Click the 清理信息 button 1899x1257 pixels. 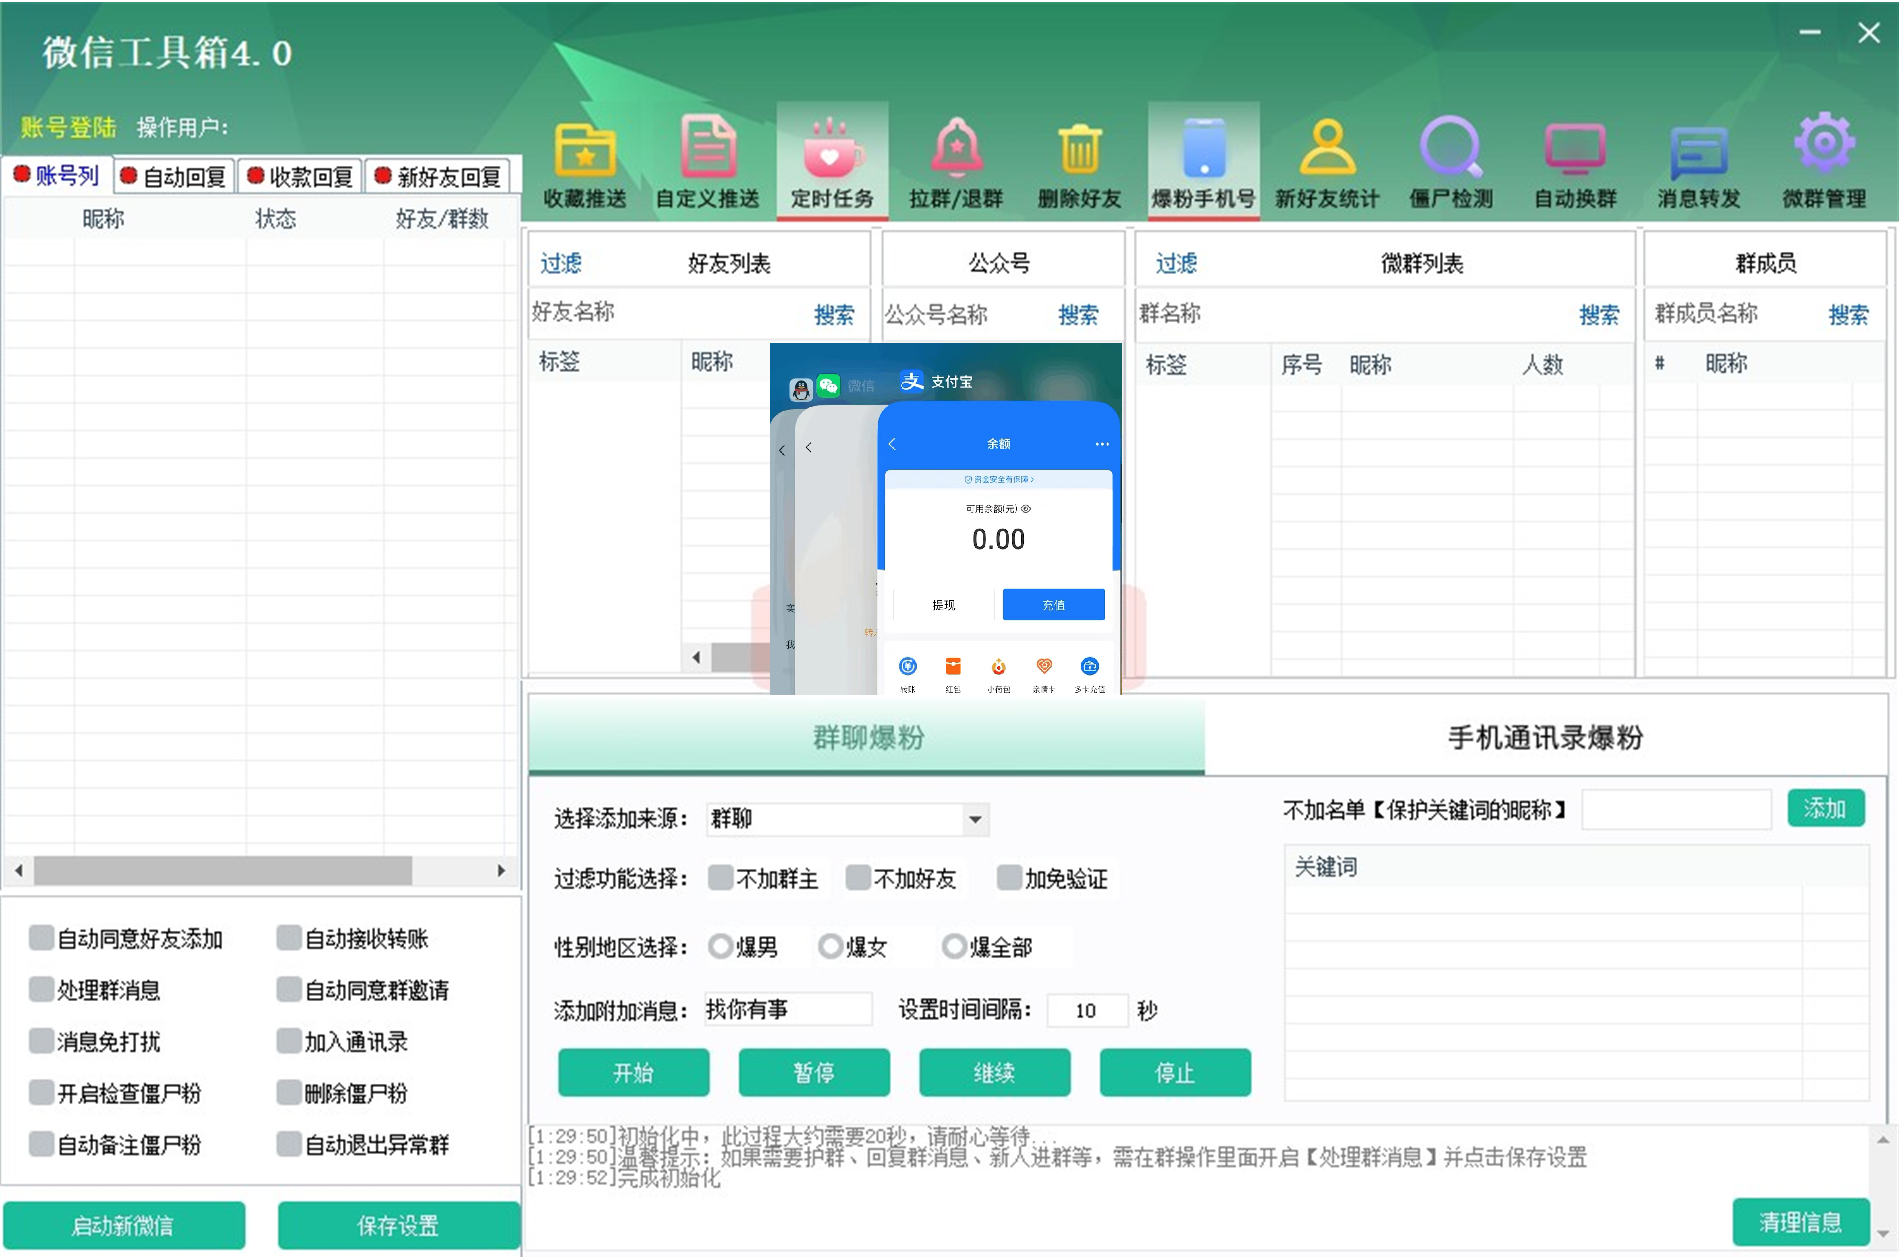(1801, 1222)
